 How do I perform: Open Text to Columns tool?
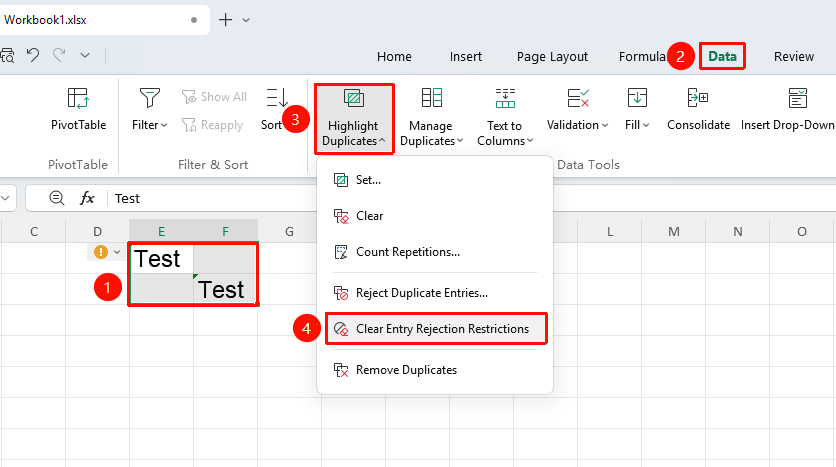(x=504, y=117)
